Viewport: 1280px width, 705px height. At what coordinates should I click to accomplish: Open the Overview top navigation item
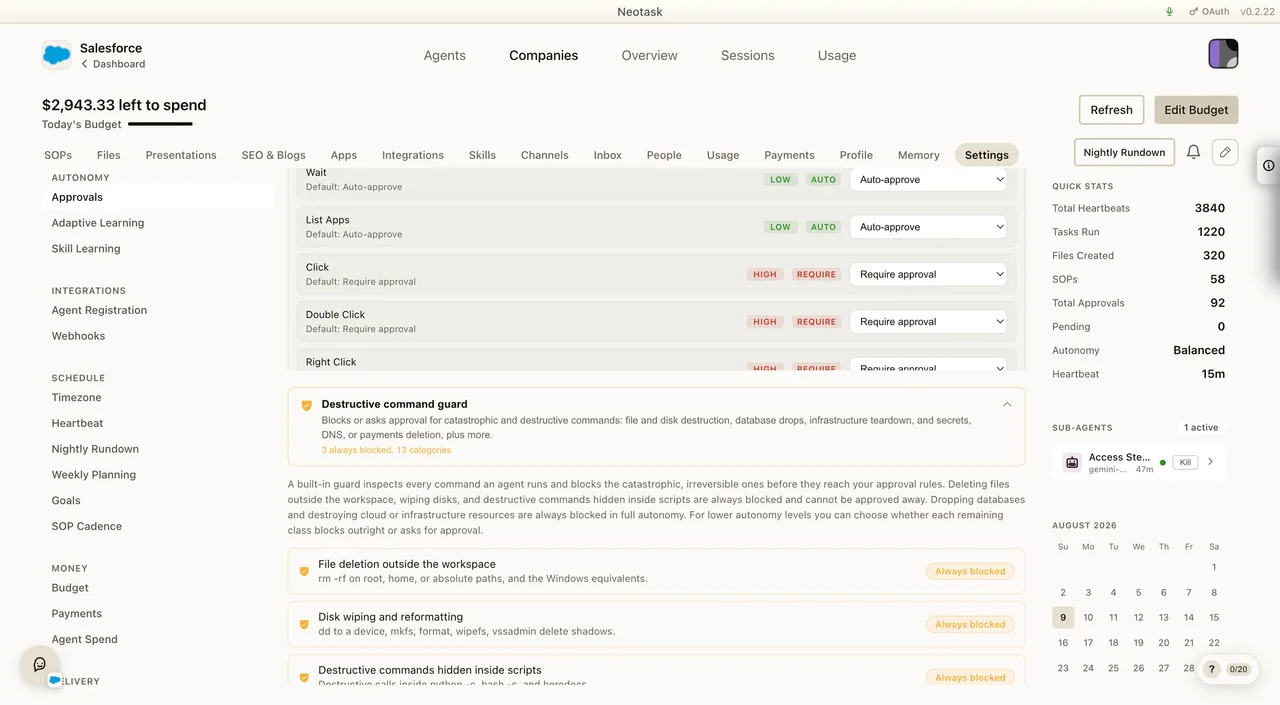point(650,56)
